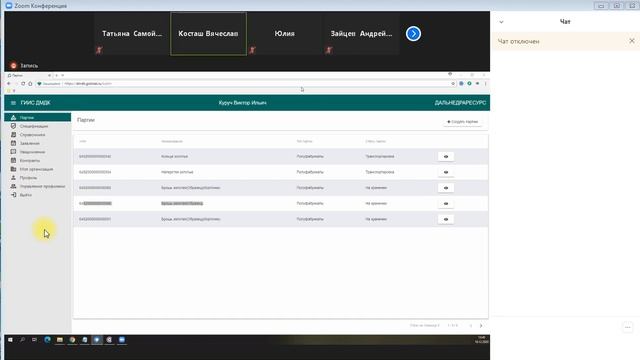Viewport: 640px width, 360px height.
Task: Click eye button in the last table row
Action: [x=446, y=219]
